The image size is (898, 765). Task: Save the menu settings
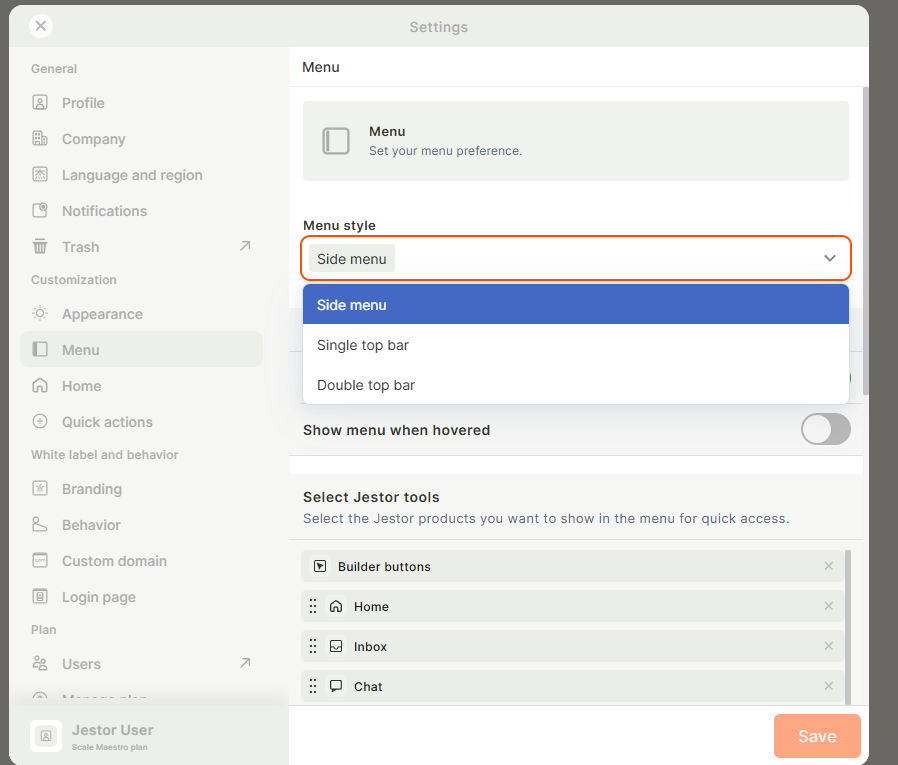(817, 736)
